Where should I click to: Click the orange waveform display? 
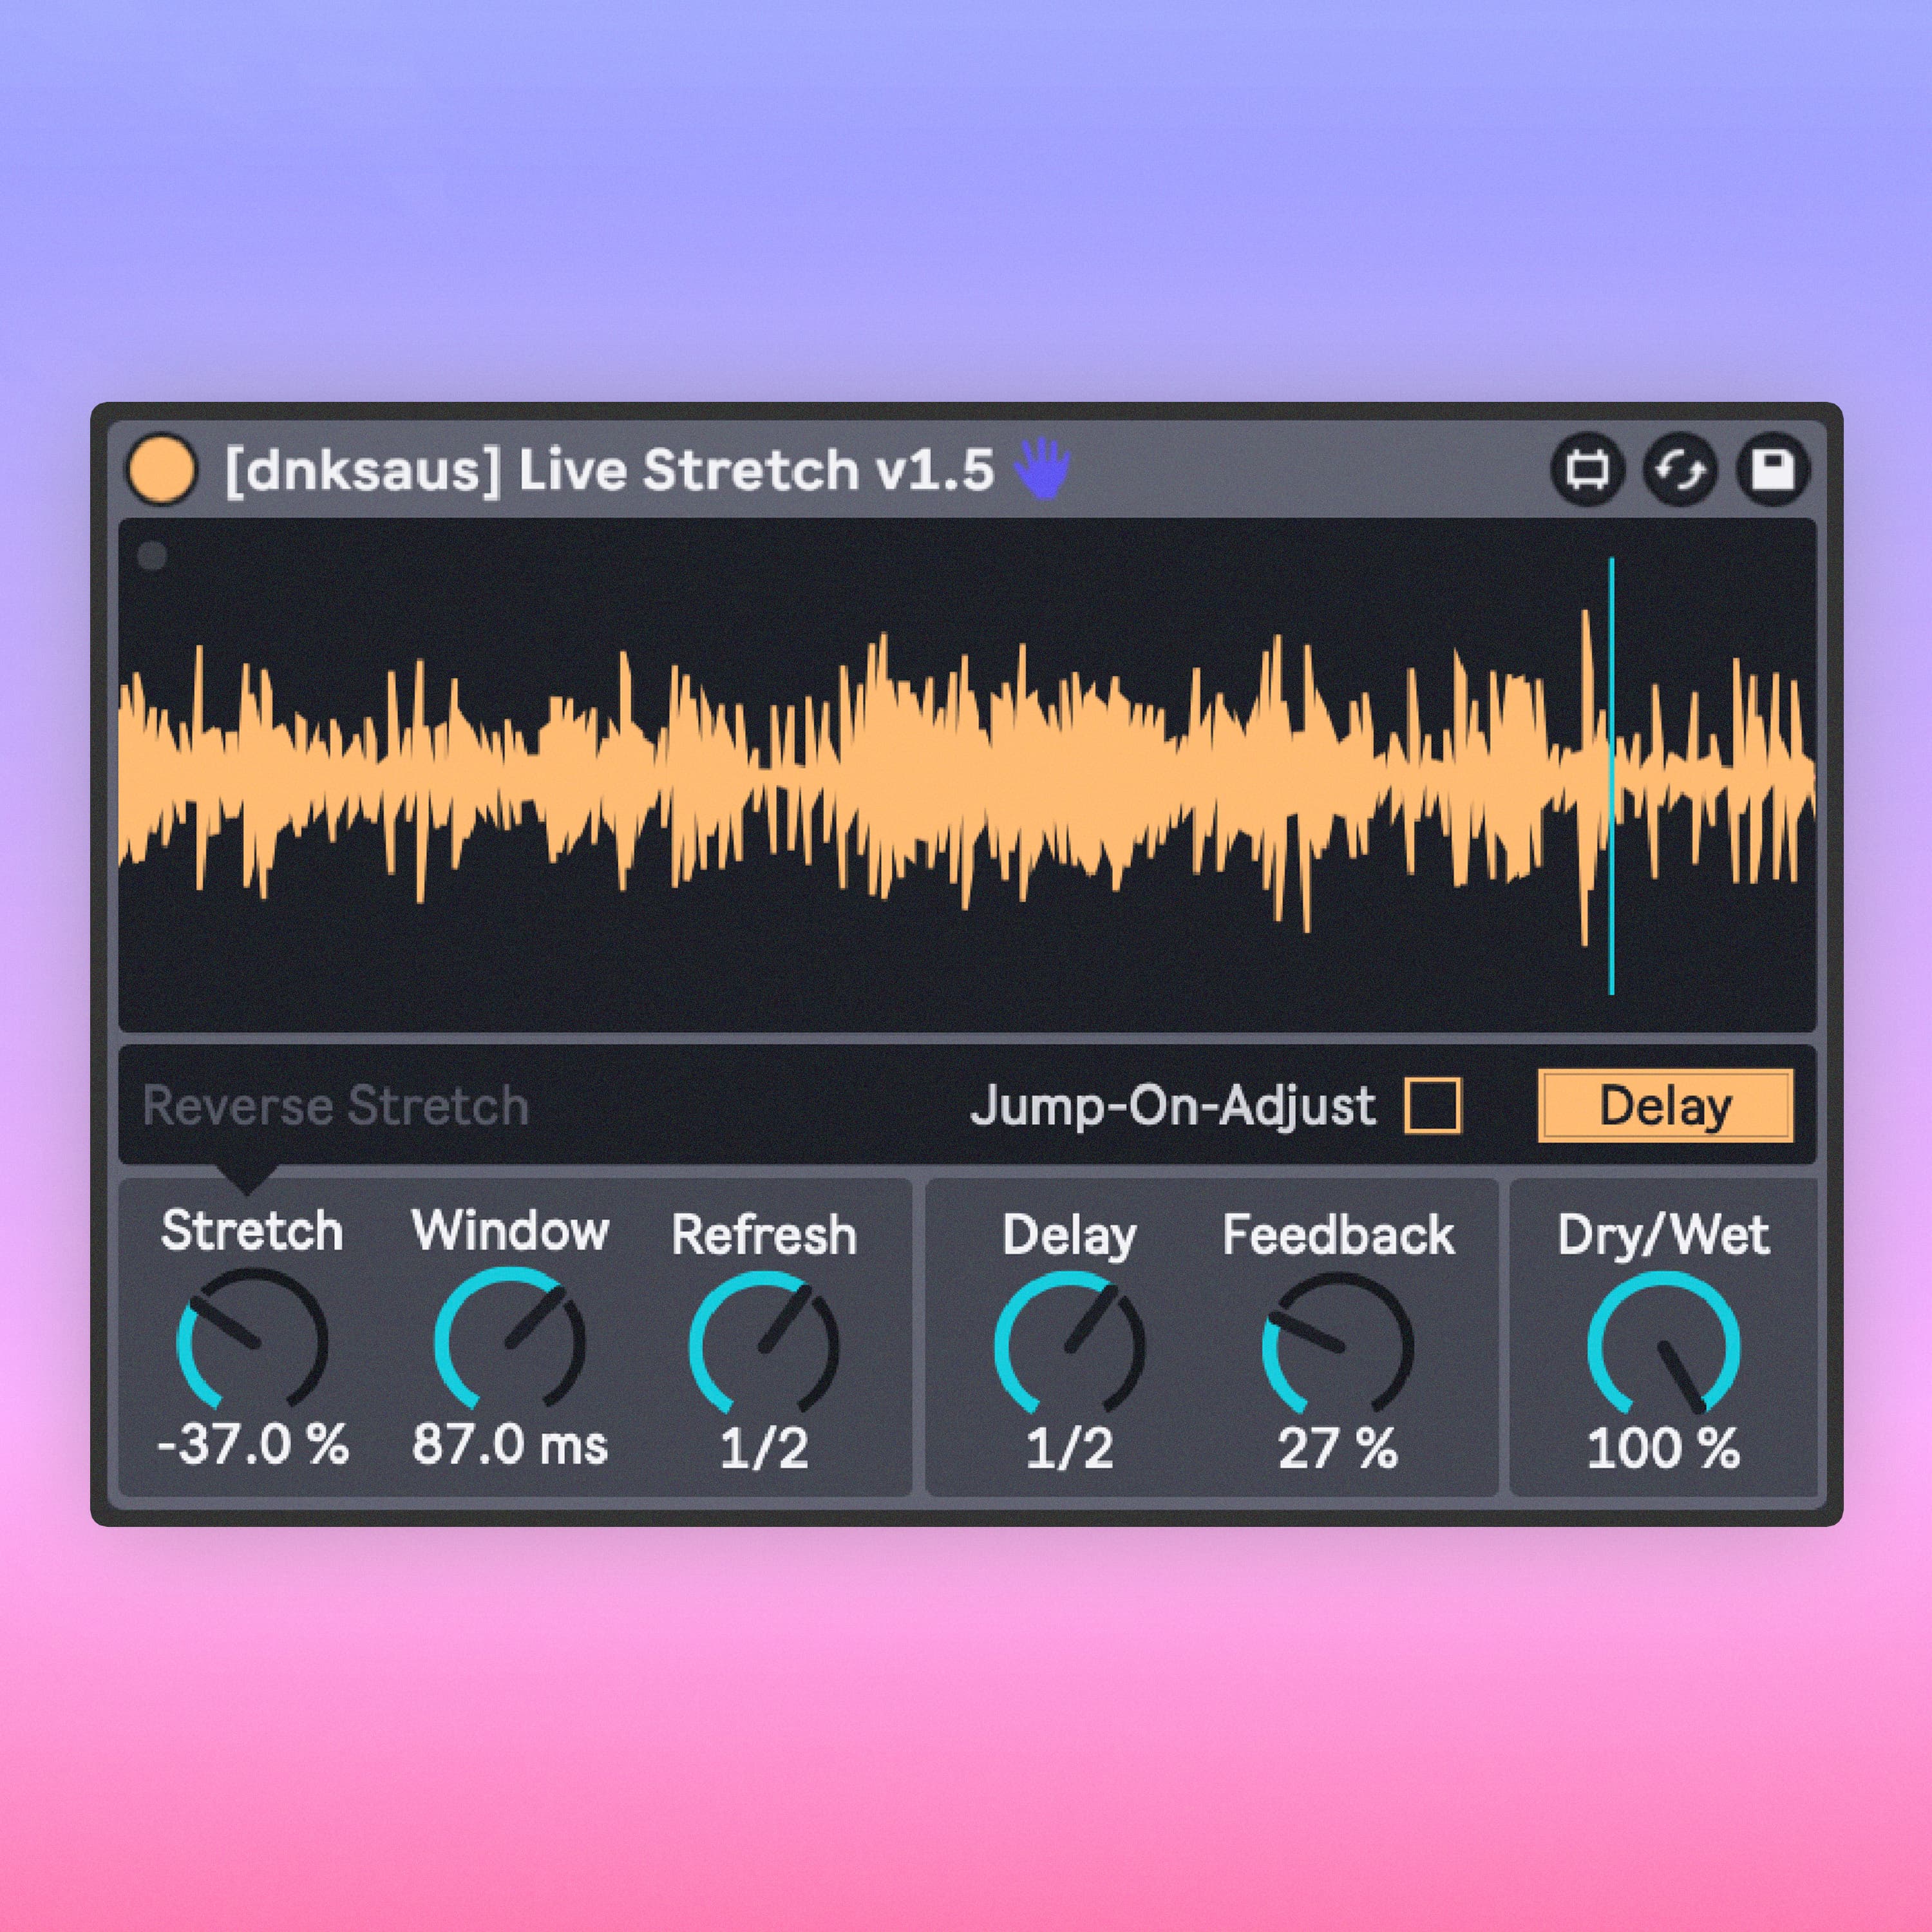[966, 775]
